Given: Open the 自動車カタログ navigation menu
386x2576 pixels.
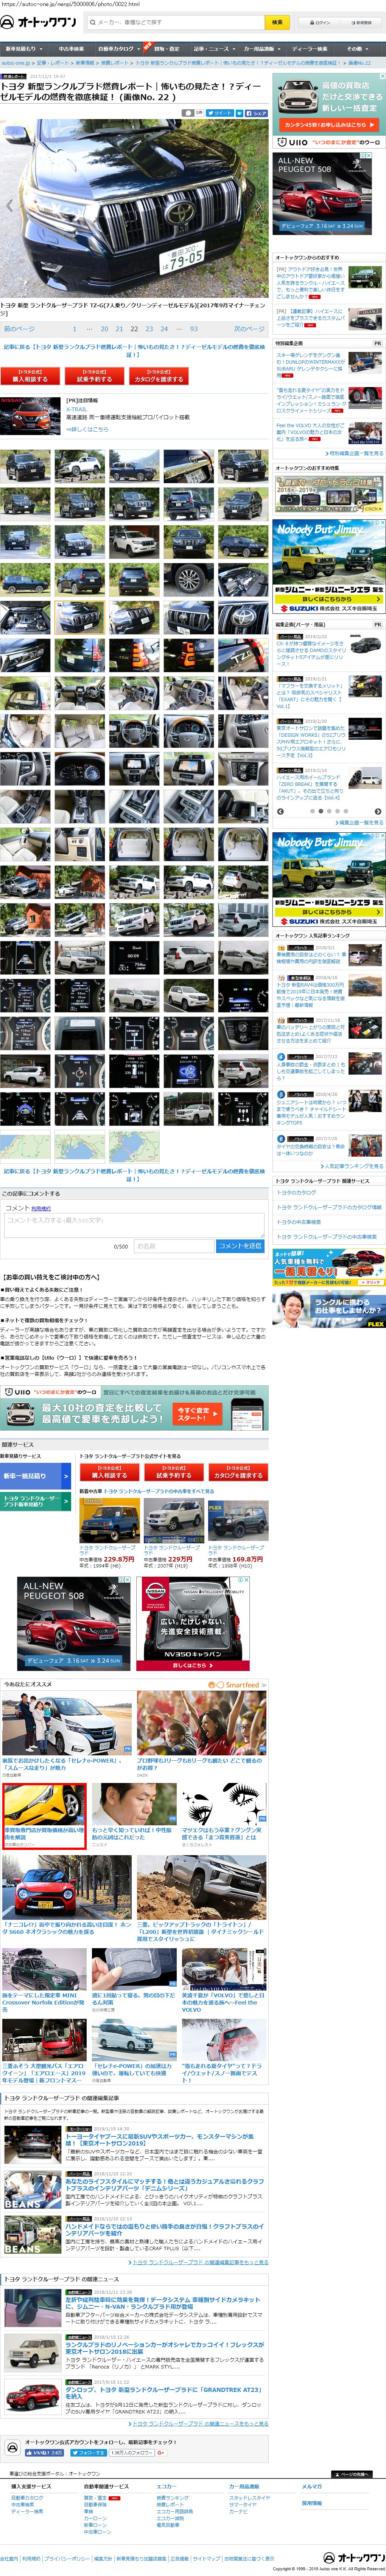Looking at the screenshot, I should tap(118, 48).
